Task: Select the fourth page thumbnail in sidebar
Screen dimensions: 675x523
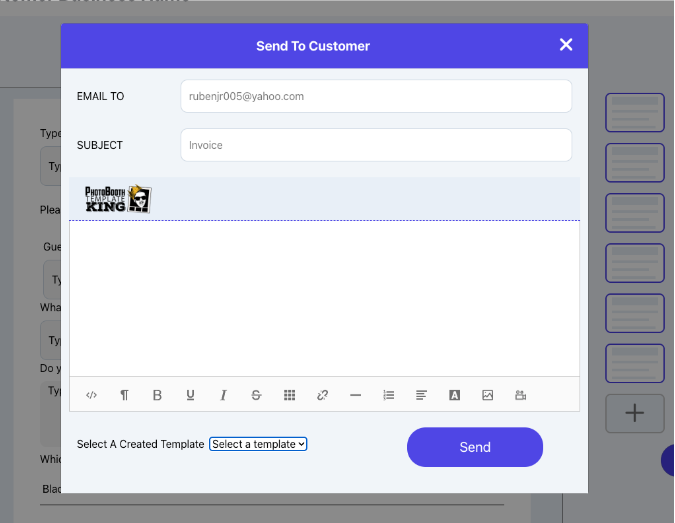Action: pos(635,263)
